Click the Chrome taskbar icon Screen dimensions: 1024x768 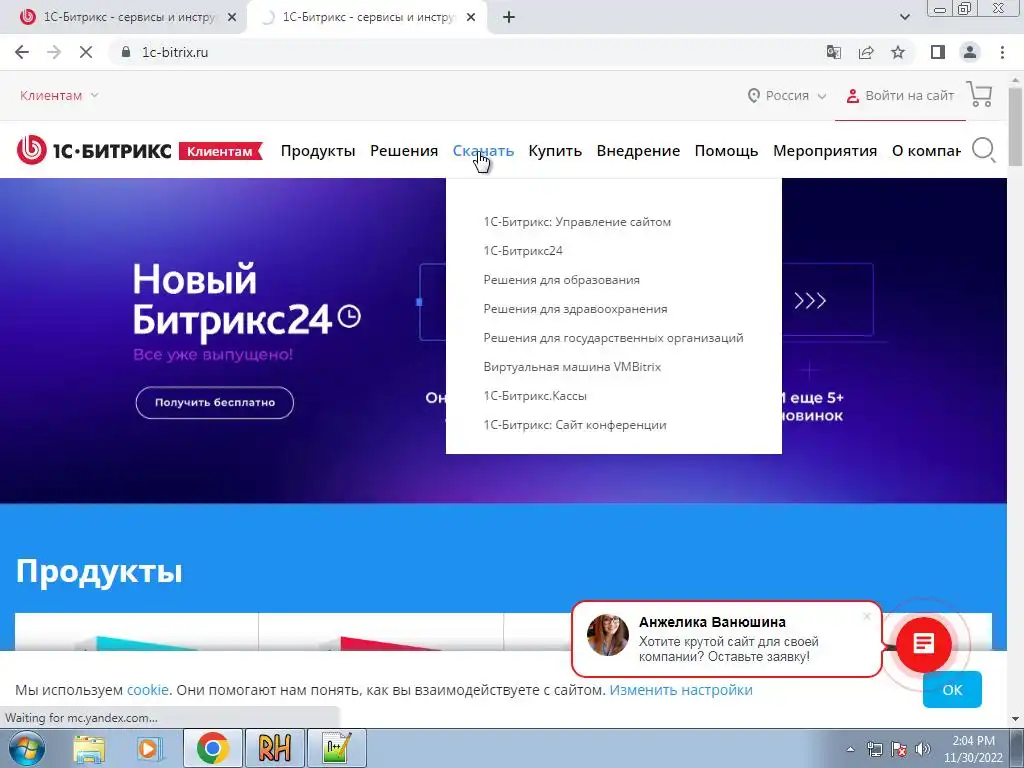point(212,748)
